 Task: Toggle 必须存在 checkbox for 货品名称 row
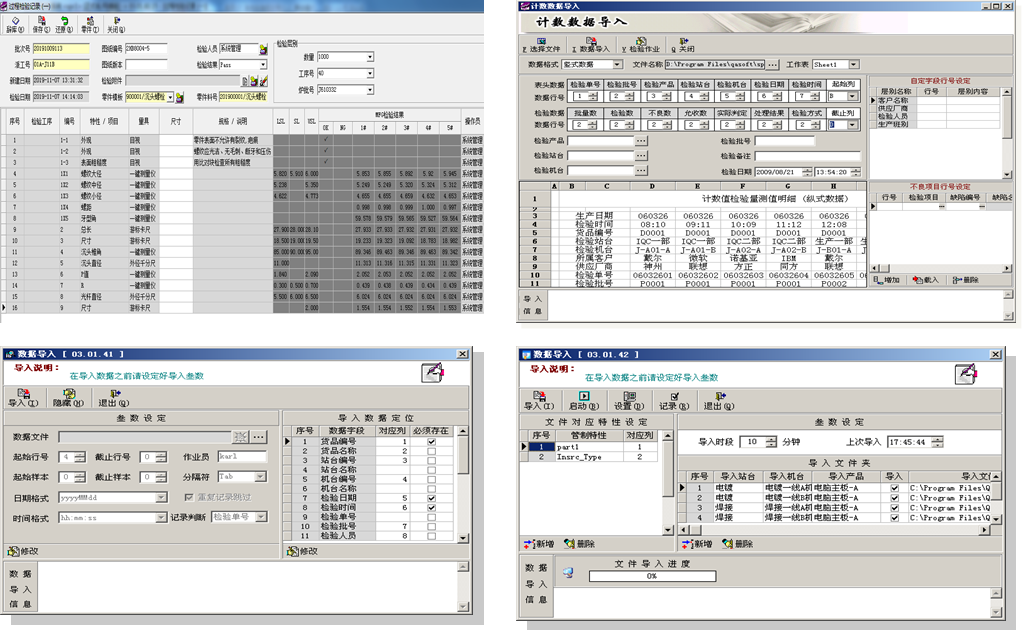[431, 451]
